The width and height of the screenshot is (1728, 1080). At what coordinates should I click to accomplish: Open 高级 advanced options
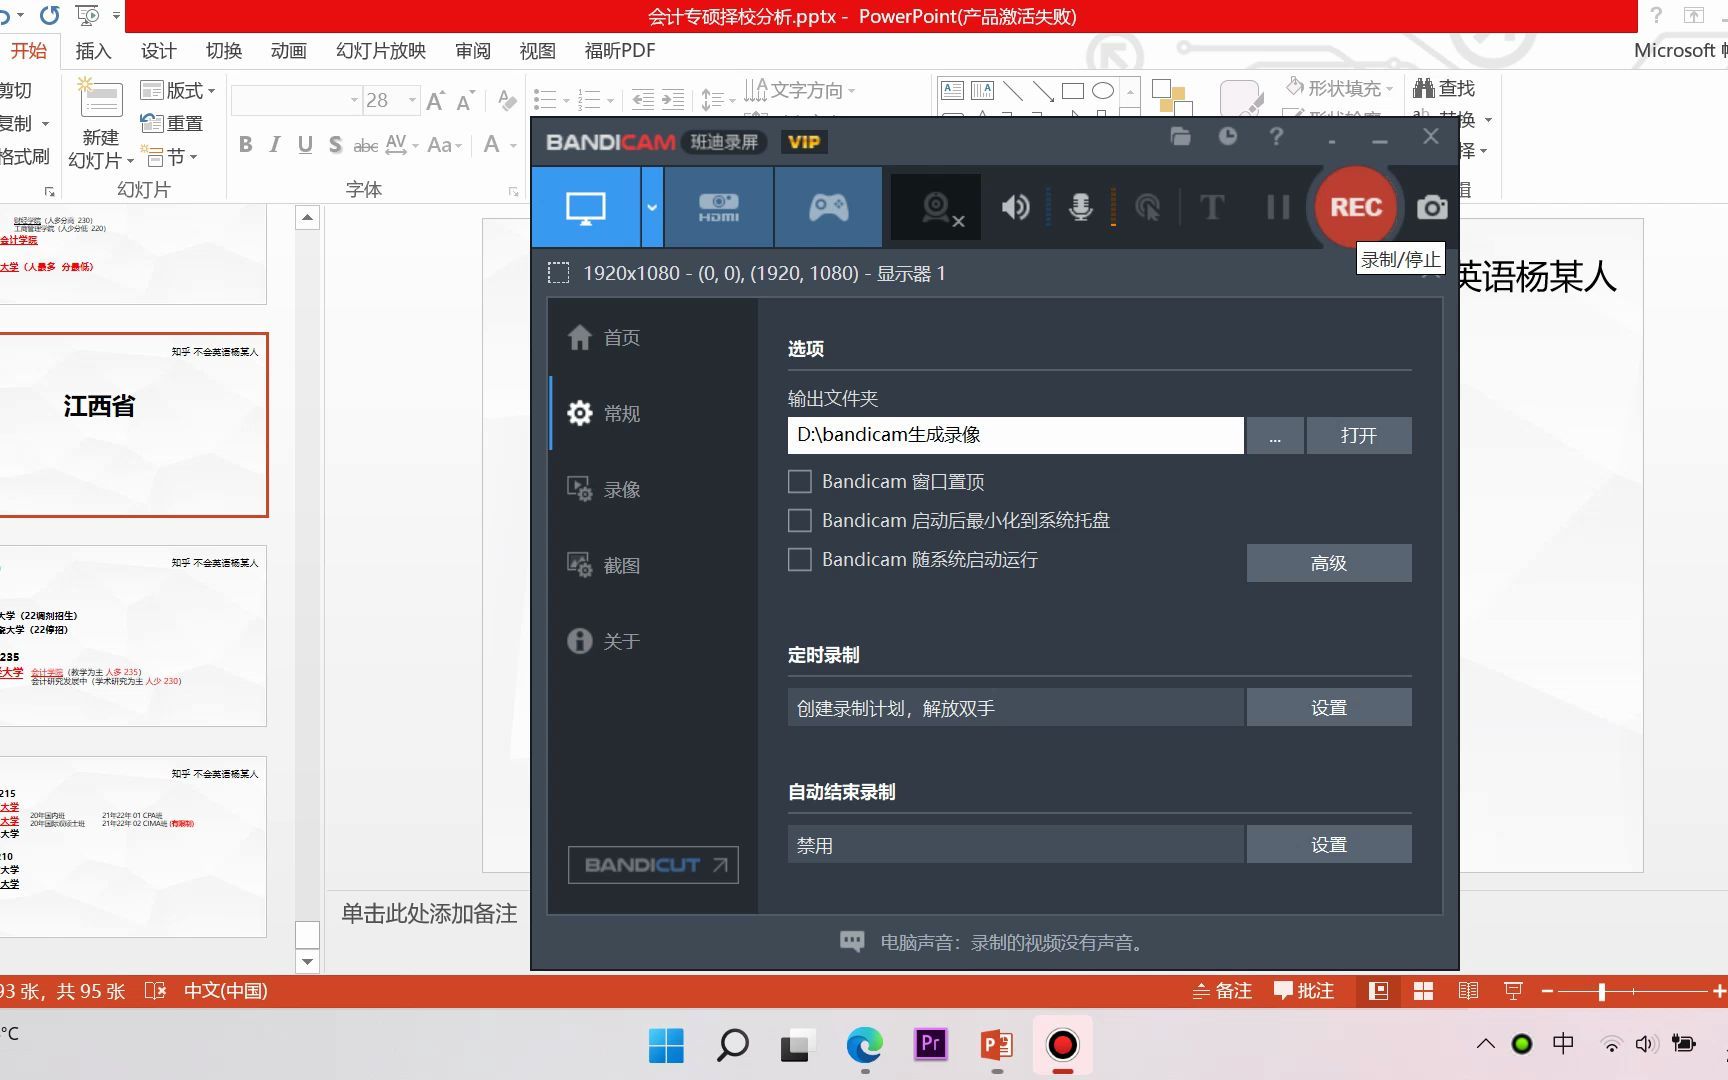(x=1329, y=563)
